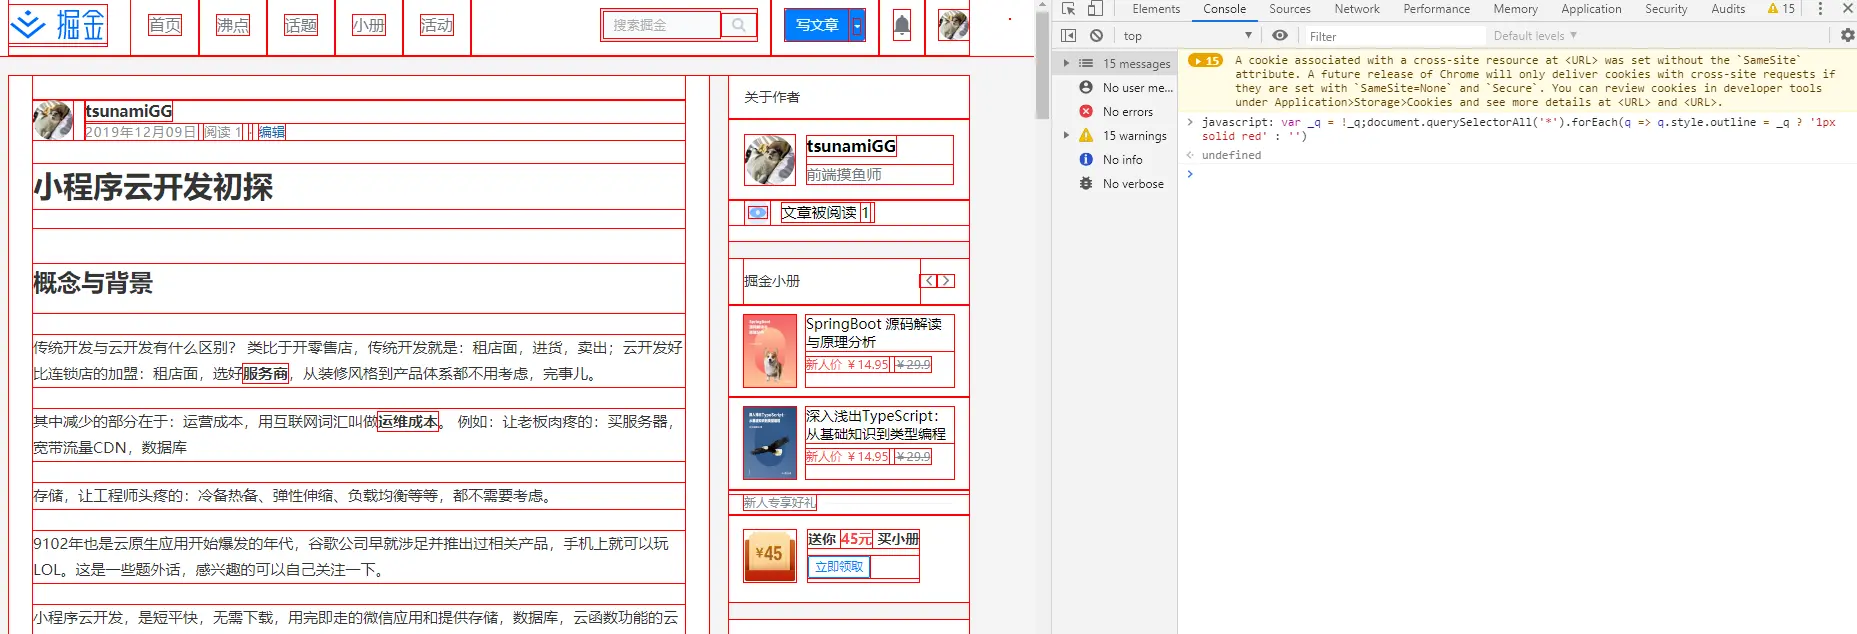
Task: Click the 运维成本 inline link
Action: point(408,422)
